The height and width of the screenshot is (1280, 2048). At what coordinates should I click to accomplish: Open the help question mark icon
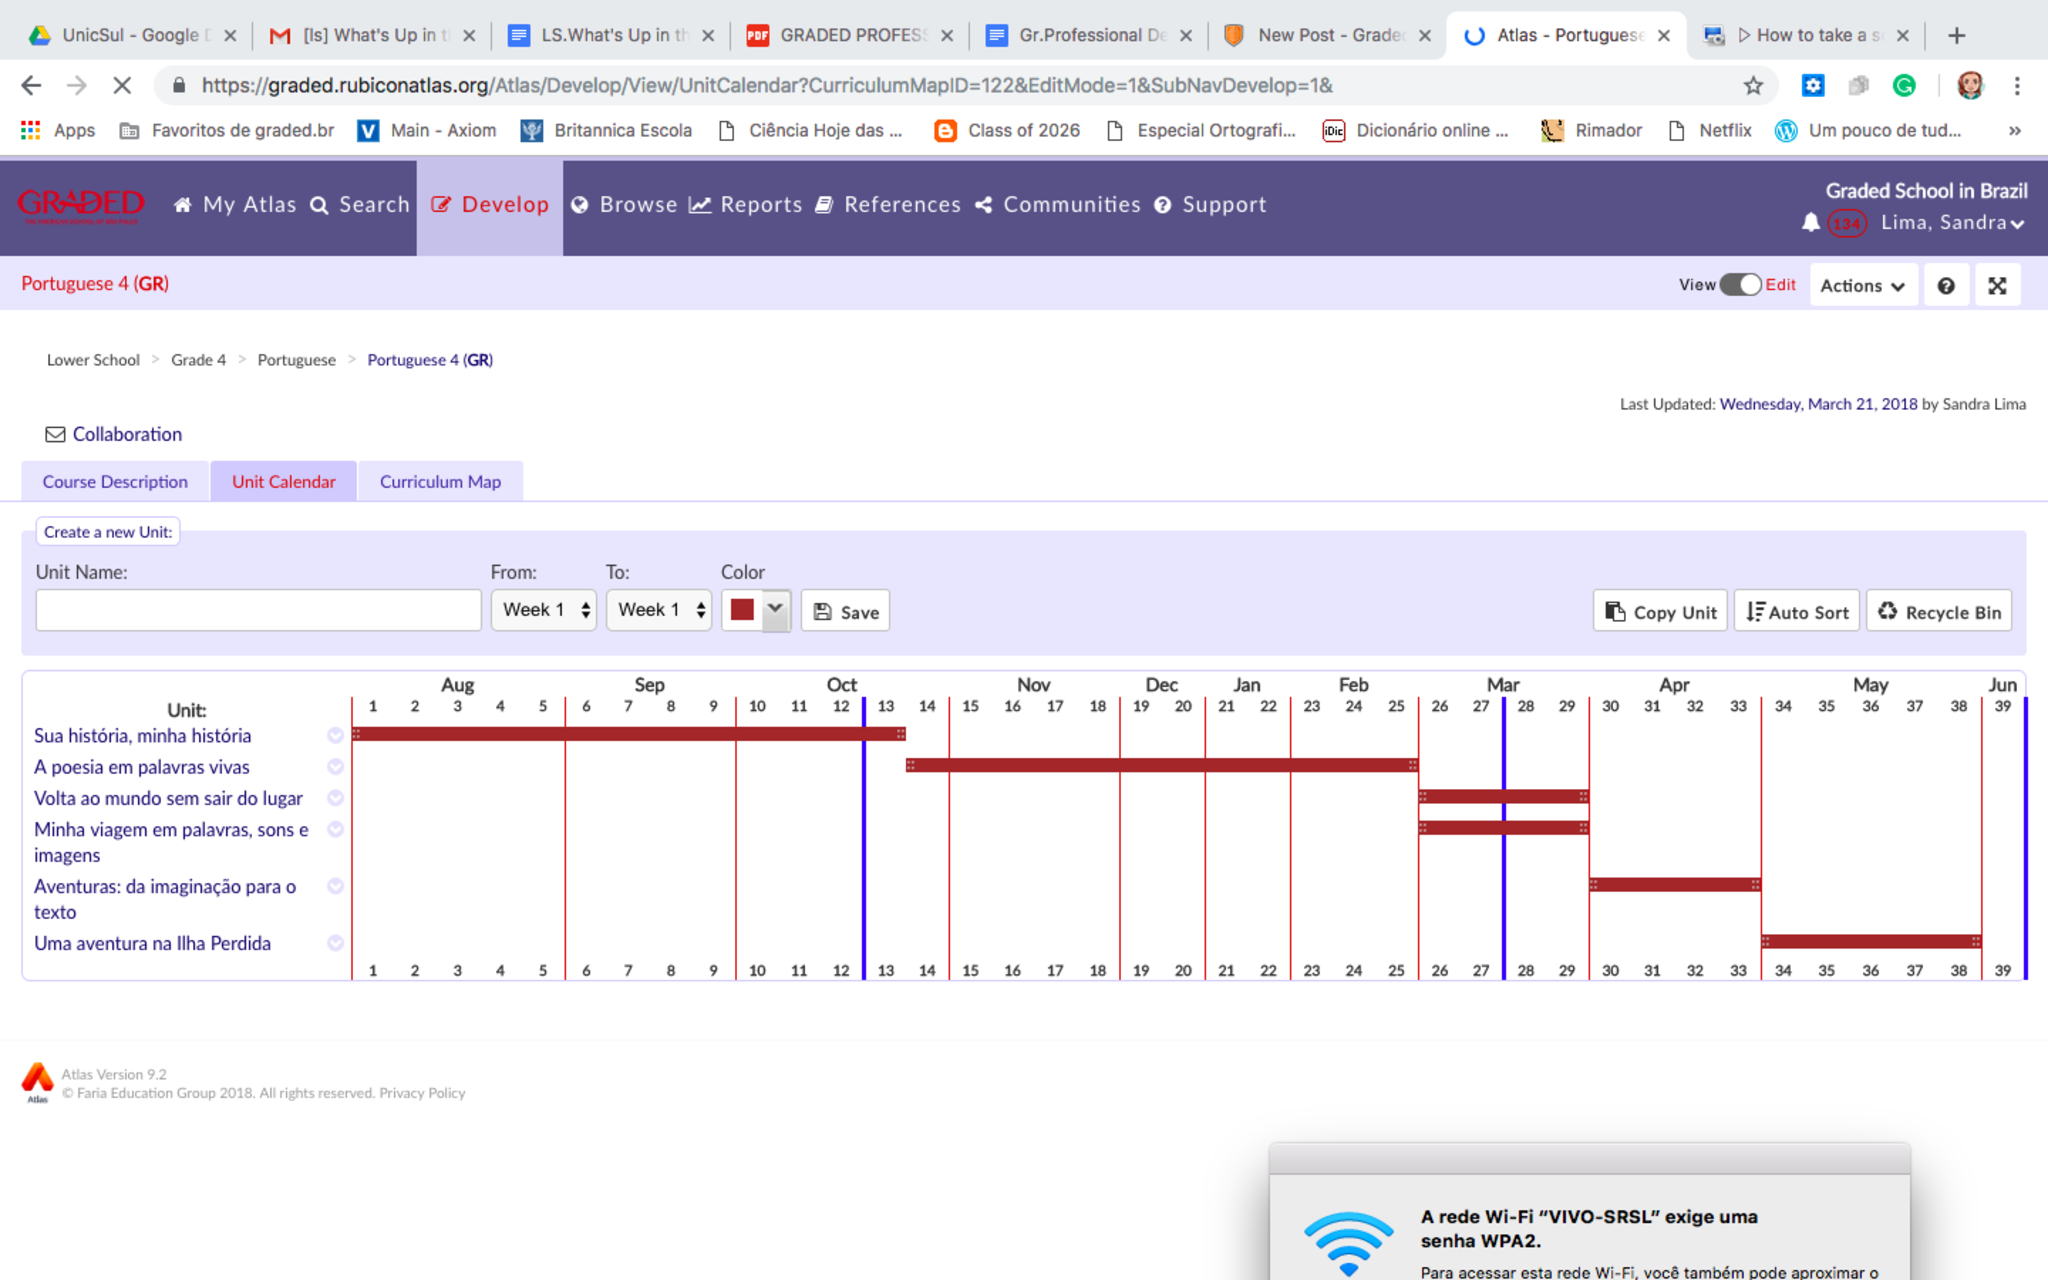point(1945,286)
